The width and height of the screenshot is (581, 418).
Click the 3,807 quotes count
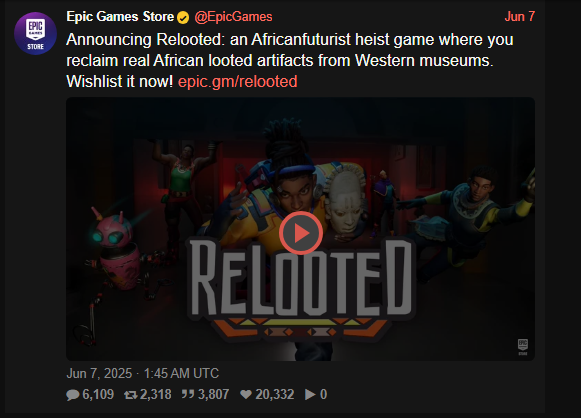point(213,394)
